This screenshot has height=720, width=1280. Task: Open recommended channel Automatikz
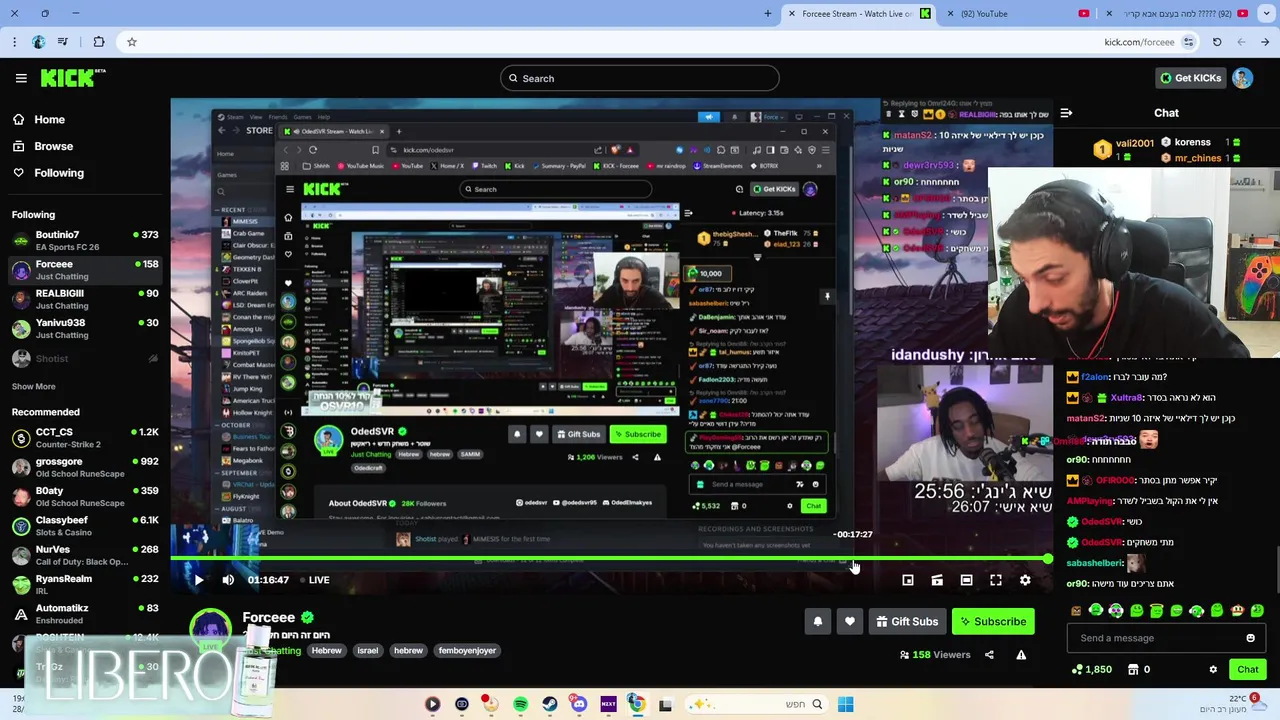point(85,613)
